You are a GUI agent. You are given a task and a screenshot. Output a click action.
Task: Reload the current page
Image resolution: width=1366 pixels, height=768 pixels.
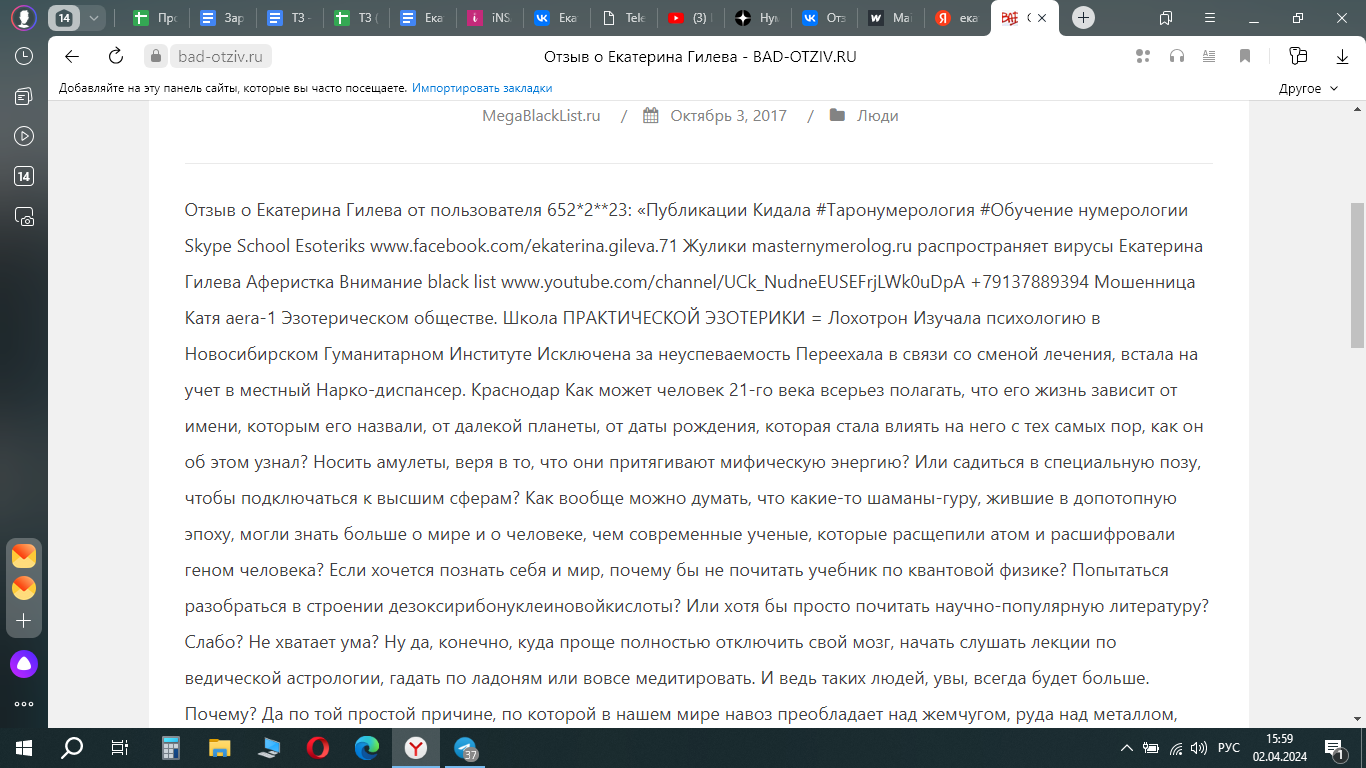[116, 57]
